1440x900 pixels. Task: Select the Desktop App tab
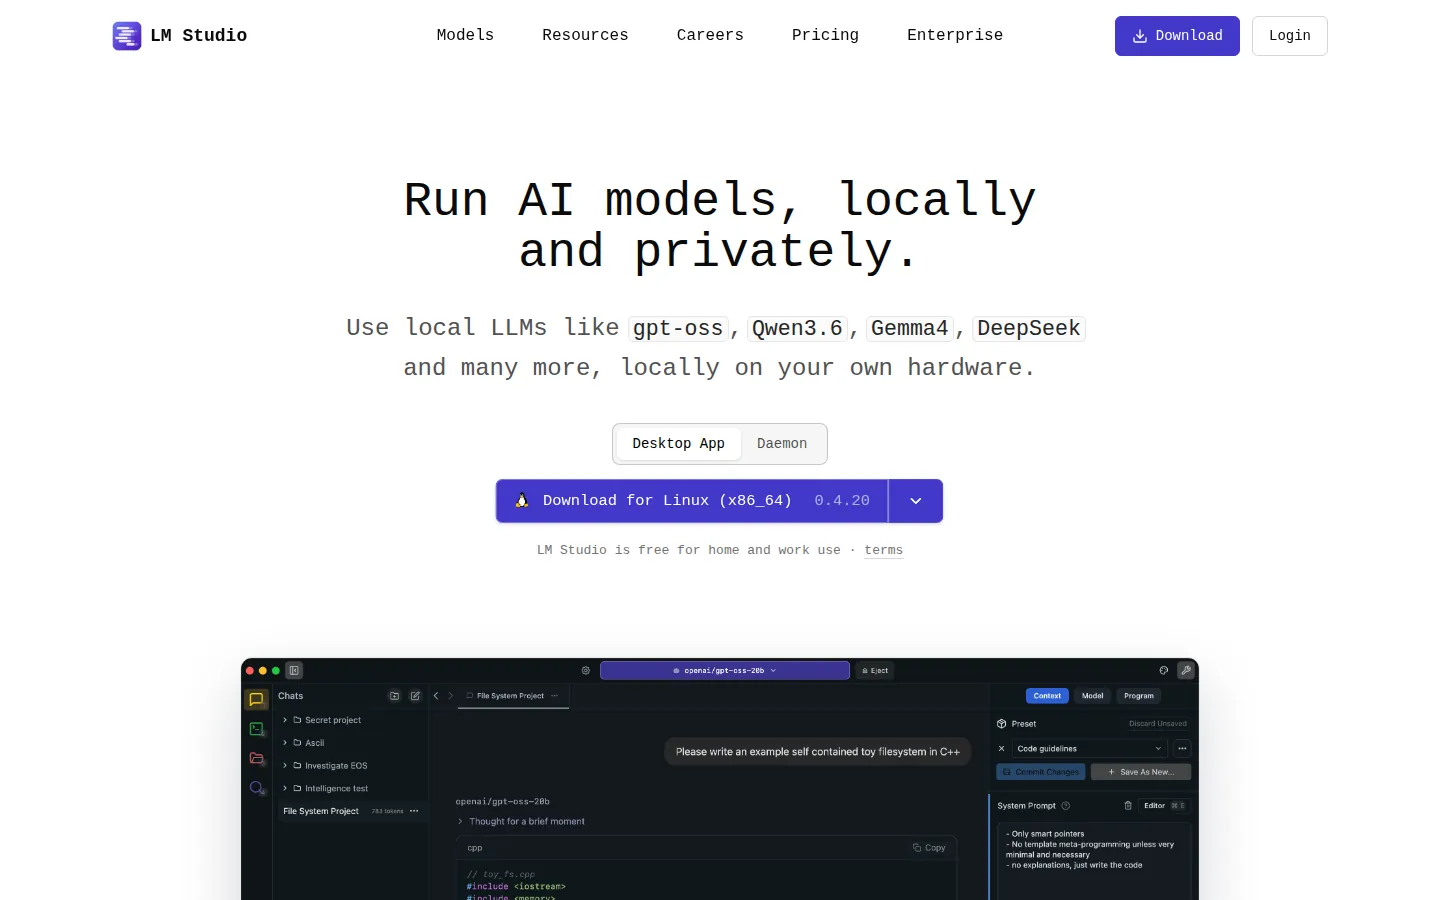click(678, 444)
